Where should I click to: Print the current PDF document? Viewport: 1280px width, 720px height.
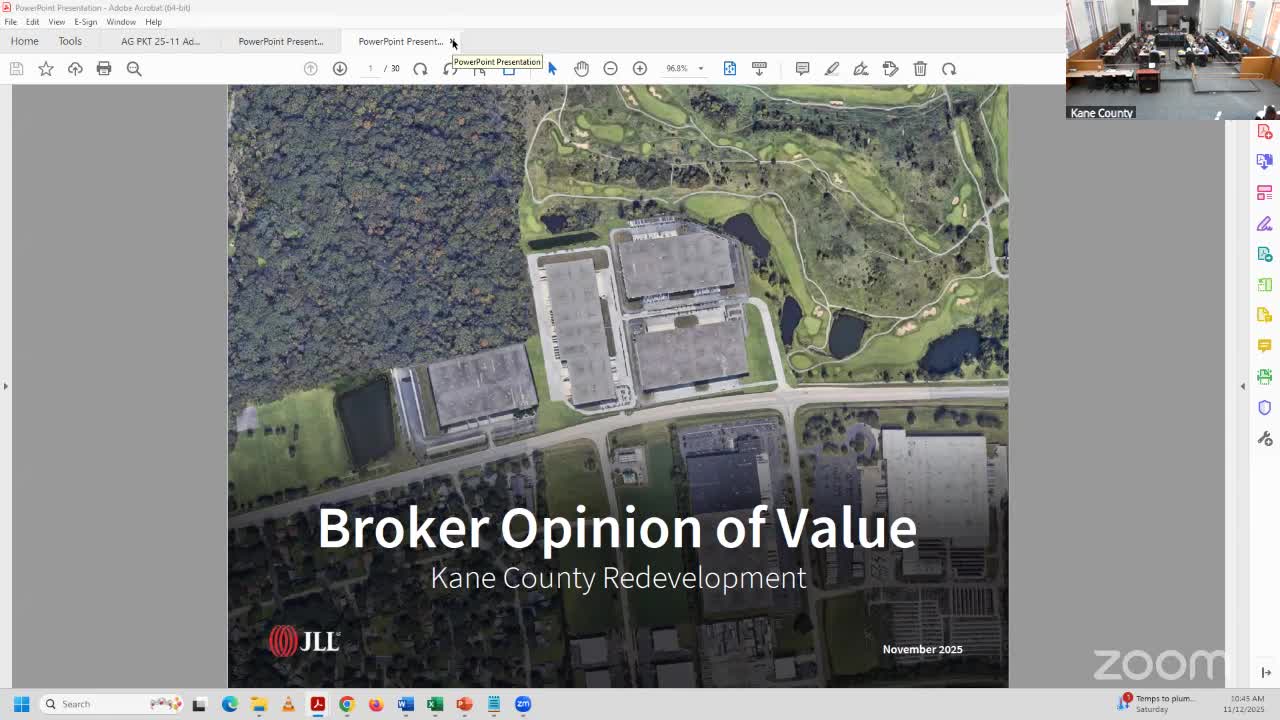pos(104,68)
